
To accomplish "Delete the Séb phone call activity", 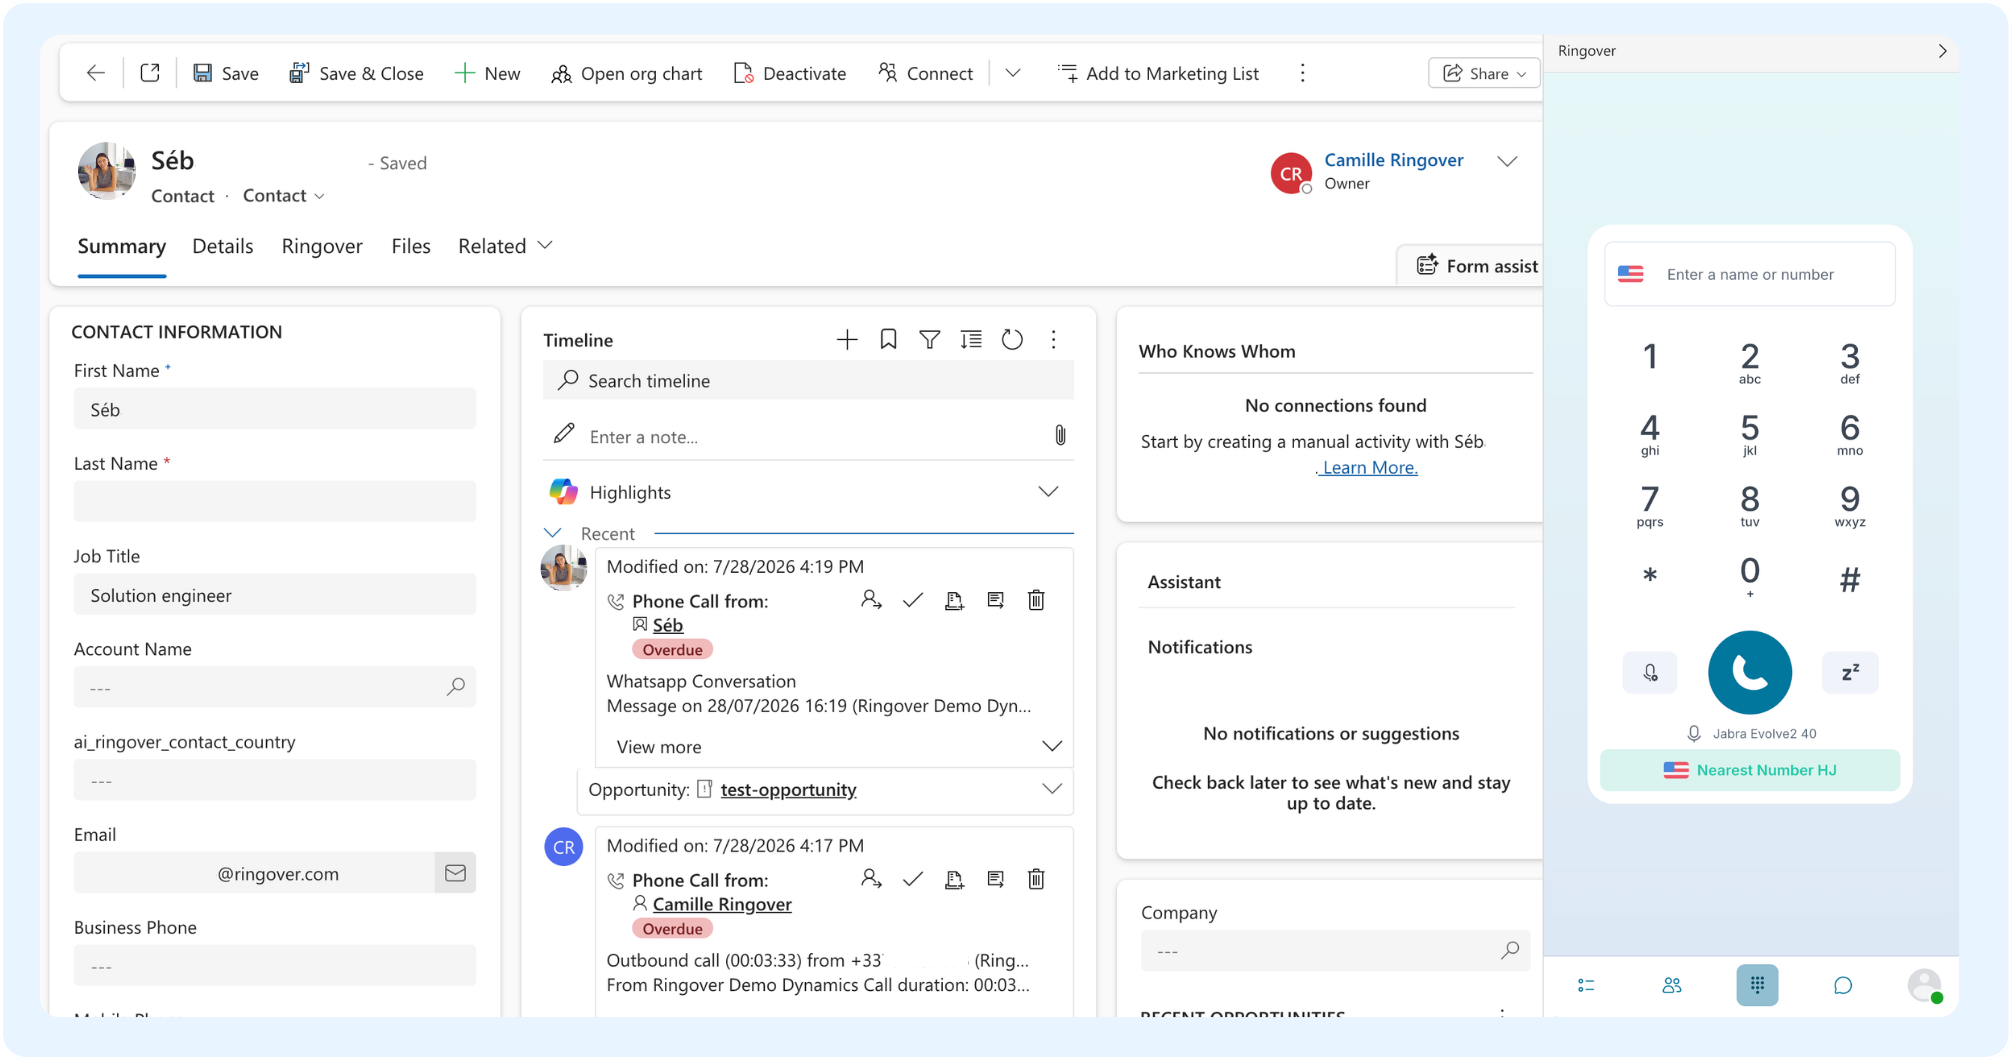I will [x=1036, y=600].
